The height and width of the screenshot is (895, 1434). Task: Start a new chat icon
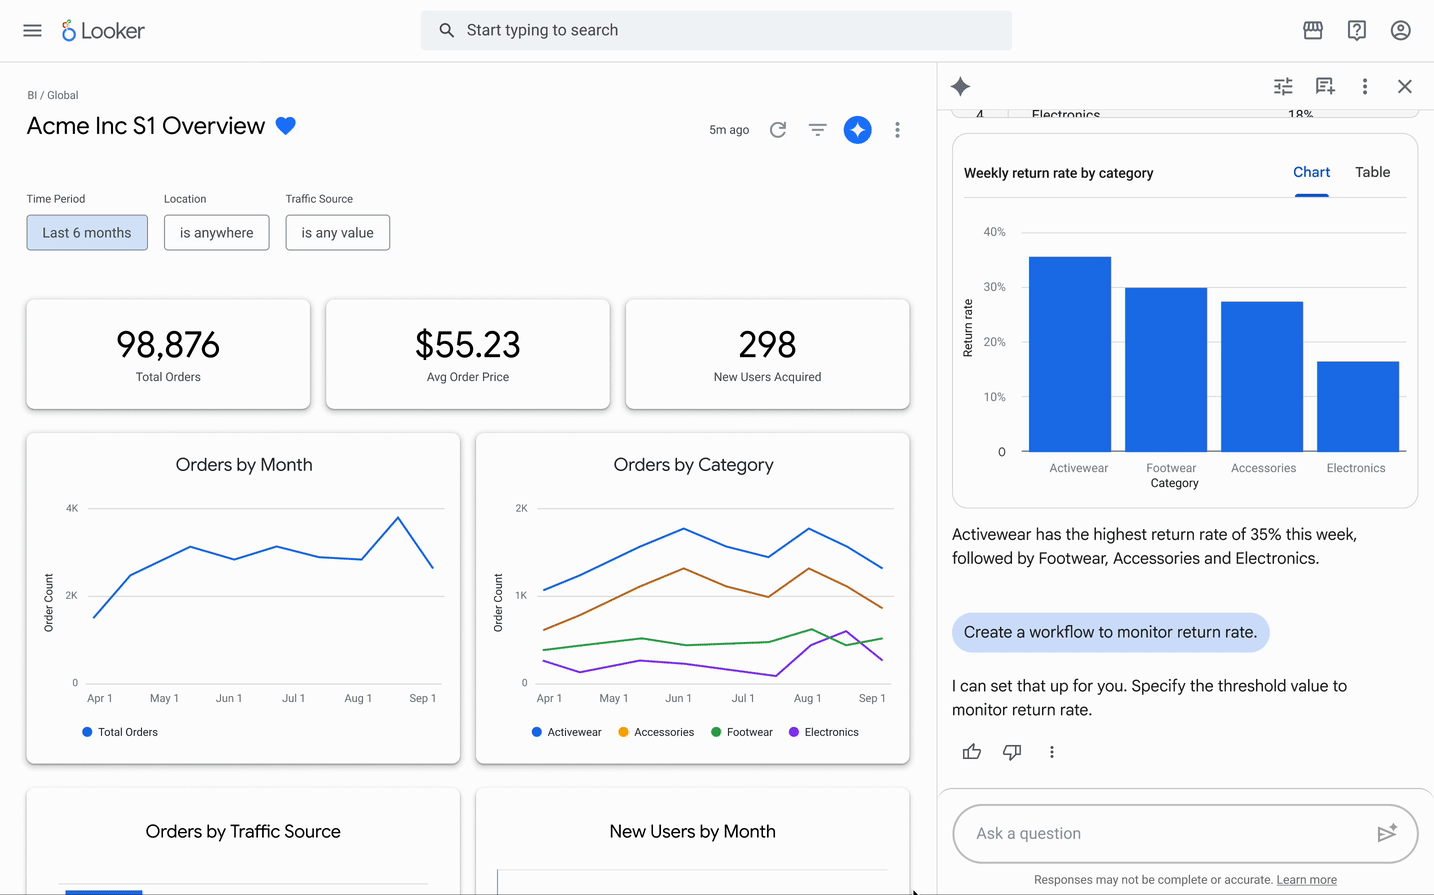coord(1325,86)
